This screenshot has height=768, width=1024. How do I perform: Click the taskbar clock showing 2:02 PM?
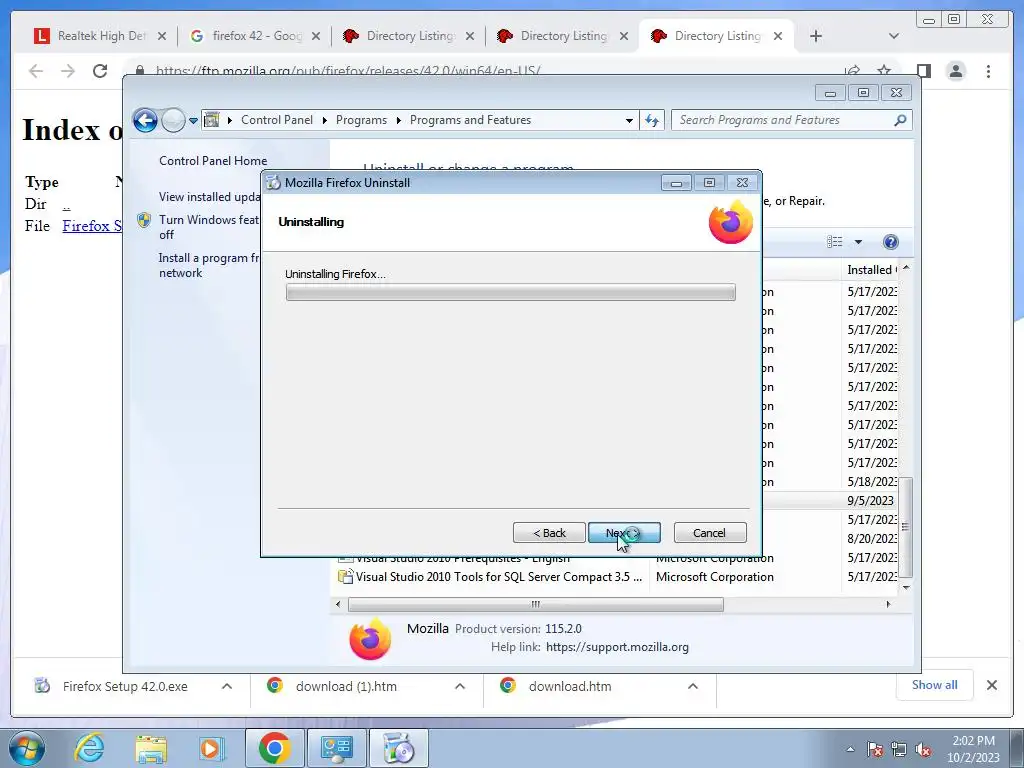pos(973,749)
